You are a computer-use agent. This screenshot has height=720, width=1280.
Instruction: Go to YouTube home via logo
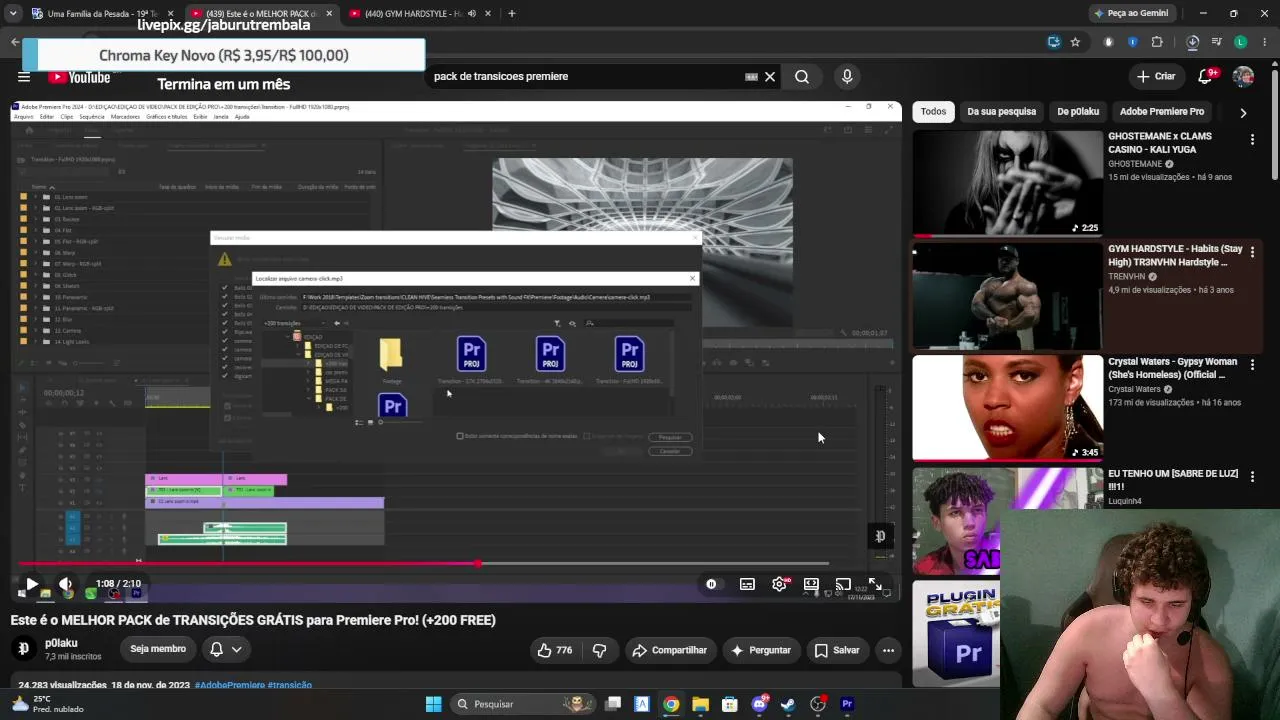(79, 77)
